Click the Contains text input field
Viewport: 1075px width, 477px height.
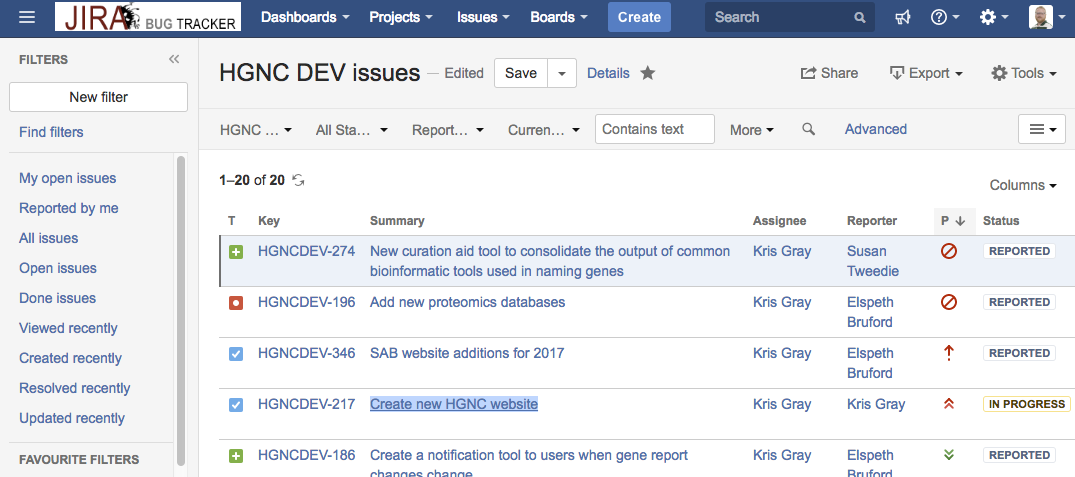[654, 129]
